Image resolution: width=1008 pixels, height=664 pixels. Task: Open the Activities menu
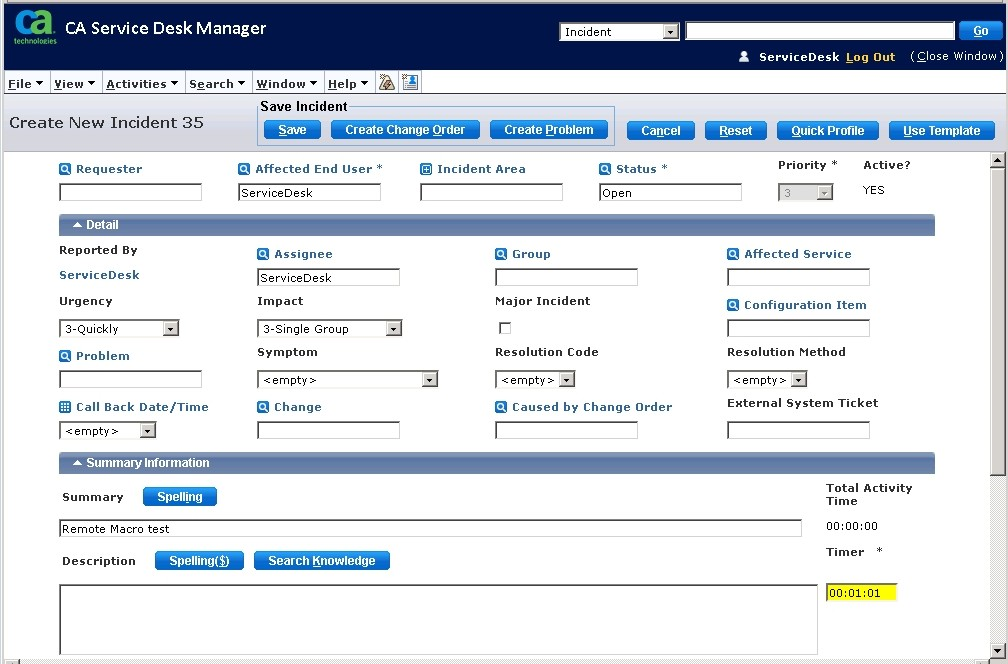pyautogui.click(x=141, y=84)
